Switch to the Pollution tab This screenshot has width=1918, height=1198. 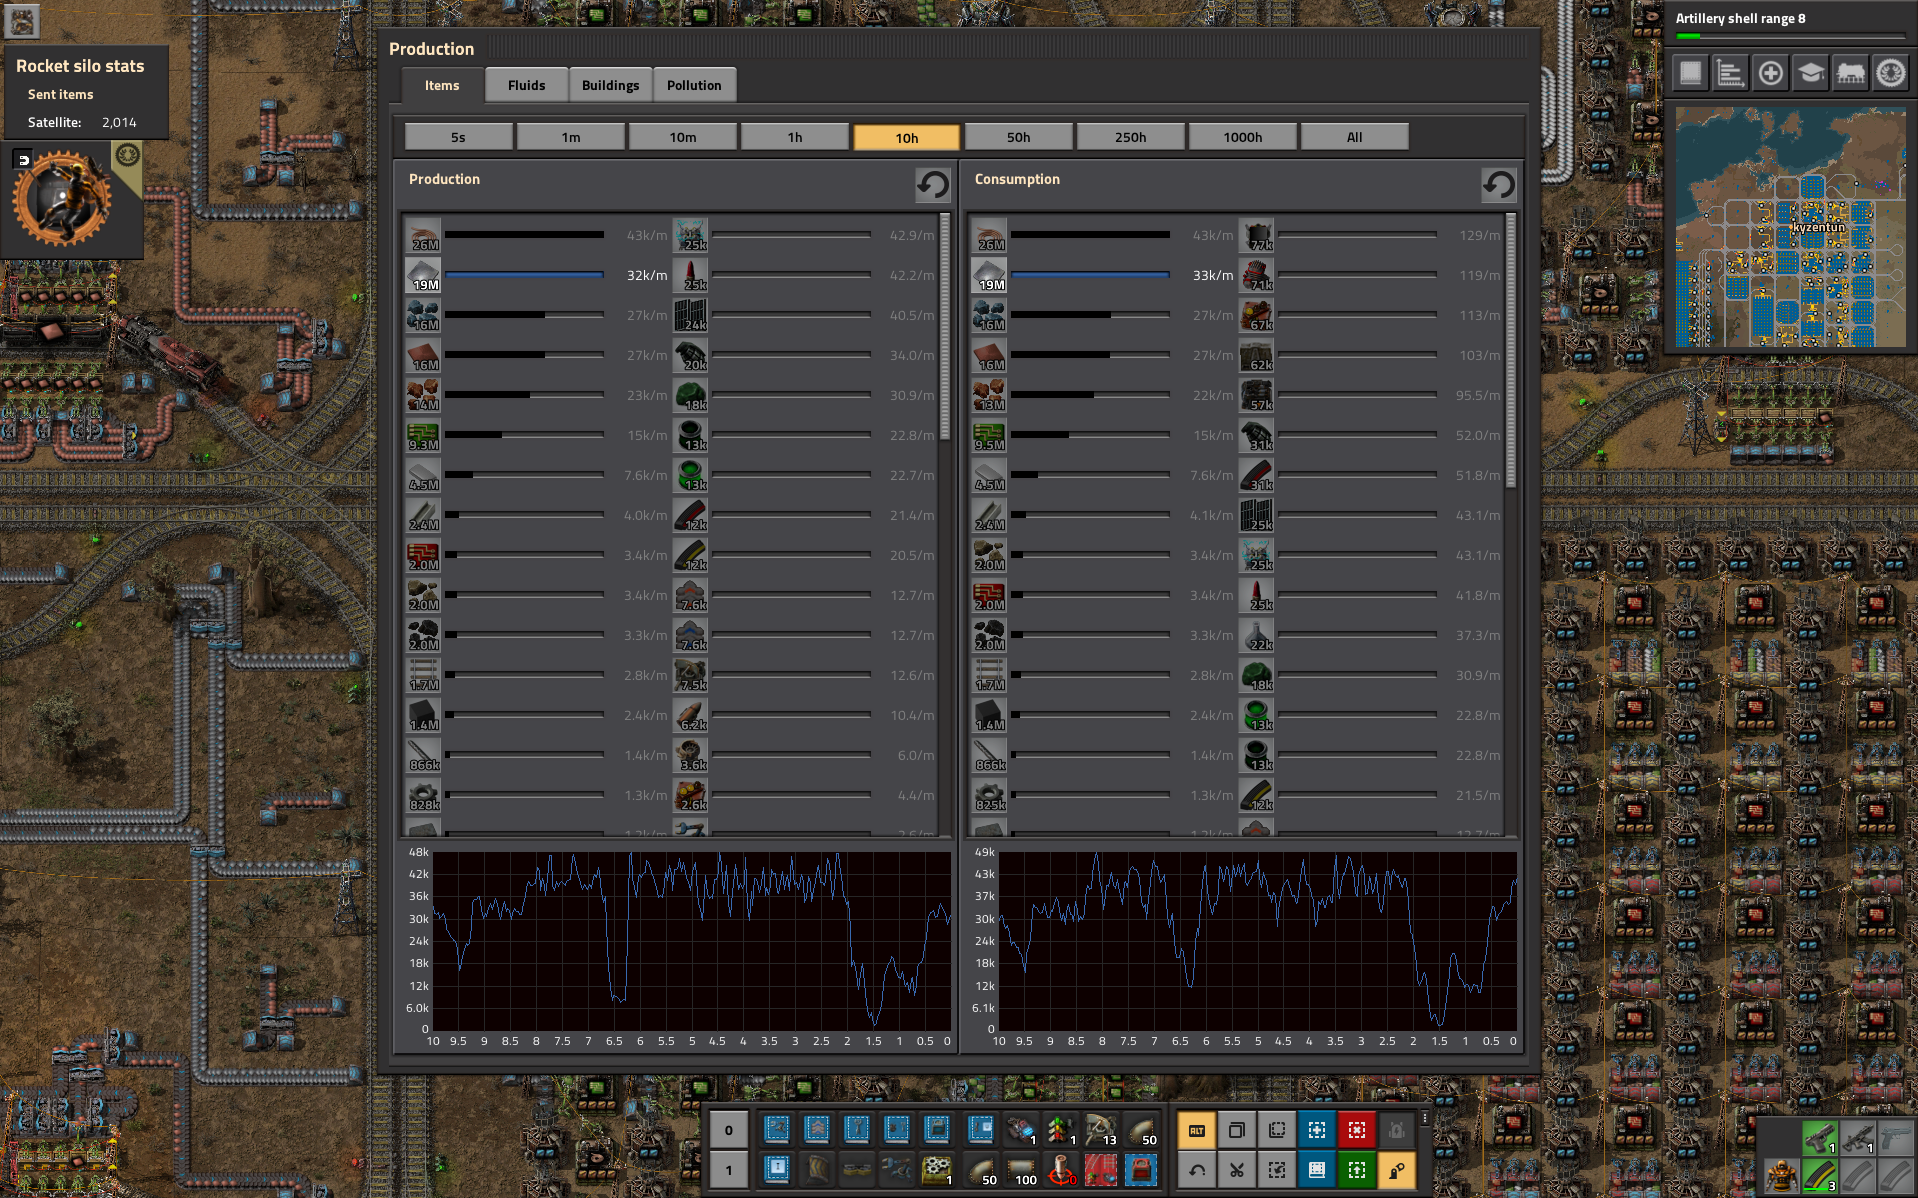pyautogui.click(x=694, y=85)
